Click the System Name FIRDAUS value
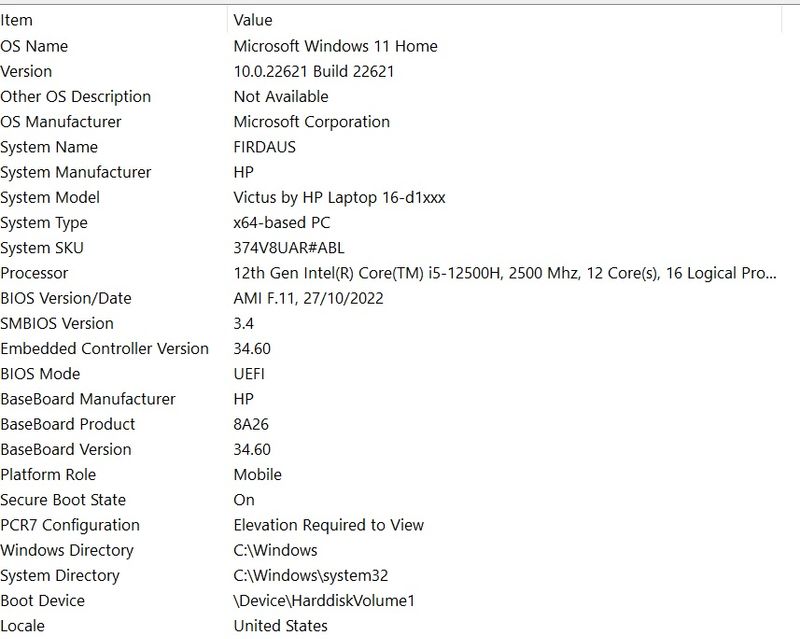This screenshot has width=800, height=639. (x=264, y=147)
